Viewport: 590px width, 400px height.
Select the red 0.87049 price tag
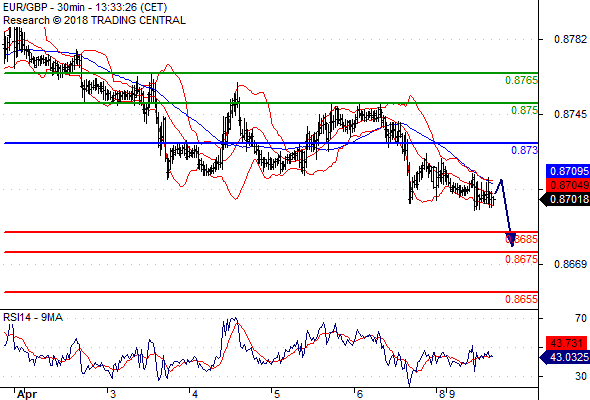click(568, 185)
